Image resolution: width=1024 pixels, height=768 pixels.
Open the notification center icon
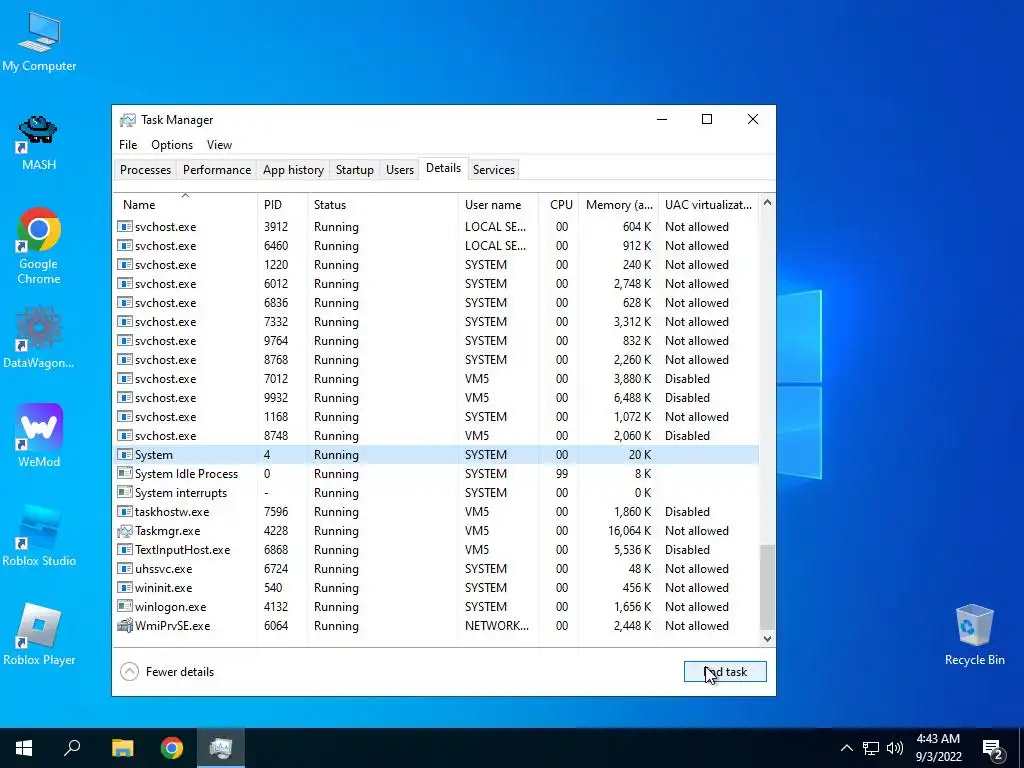993,749
